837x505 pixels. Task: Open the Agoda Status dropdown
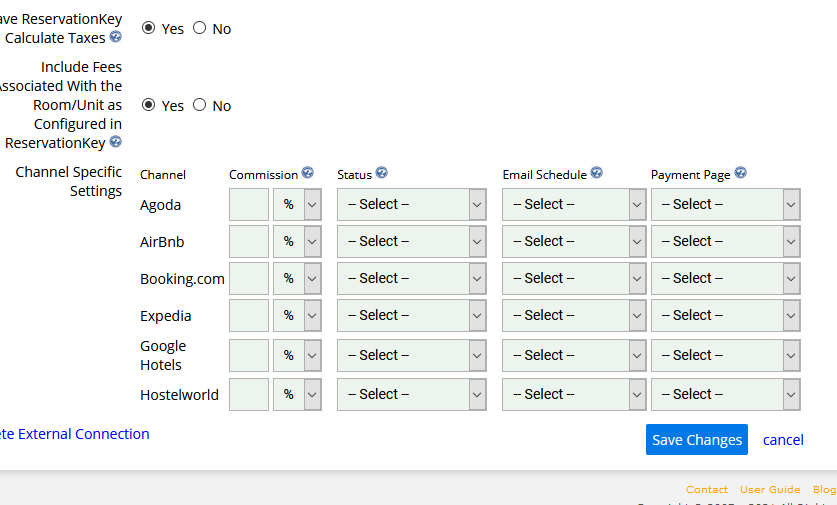[x=411, y=204]
